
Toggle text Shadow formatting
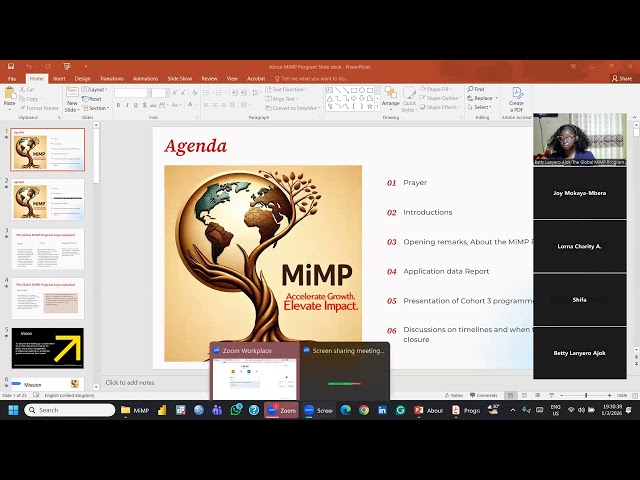tap(144, 105)
